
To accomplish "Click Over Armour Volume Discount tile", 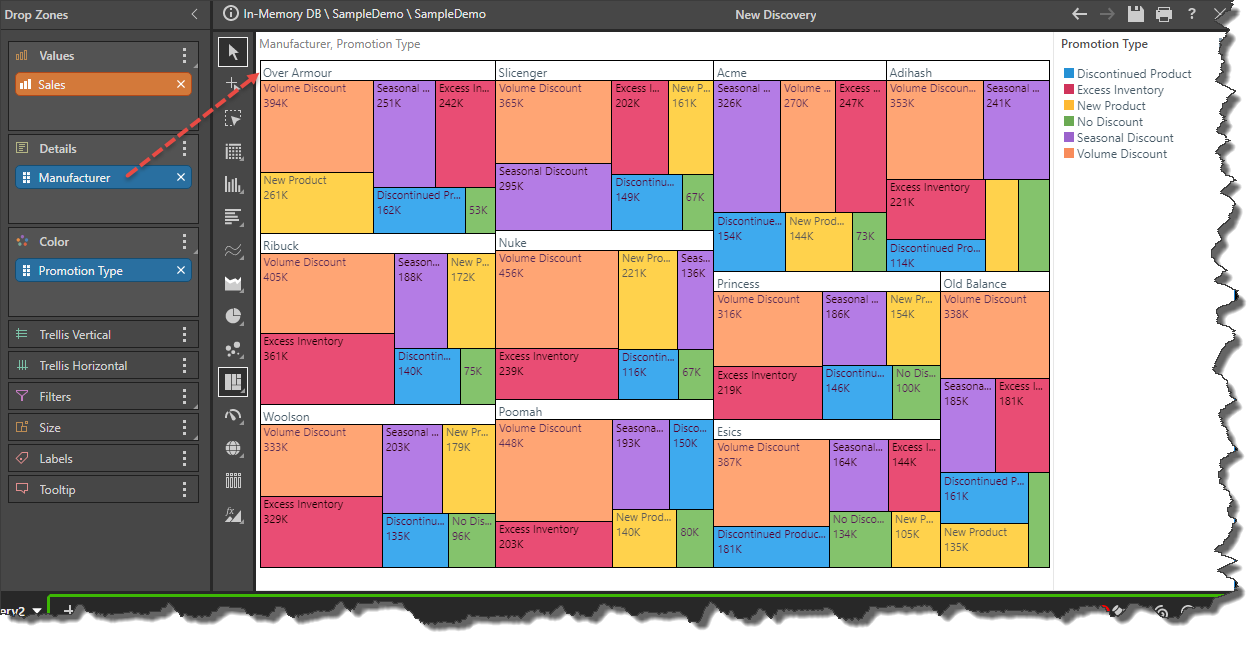I will (x=316, y=125).
